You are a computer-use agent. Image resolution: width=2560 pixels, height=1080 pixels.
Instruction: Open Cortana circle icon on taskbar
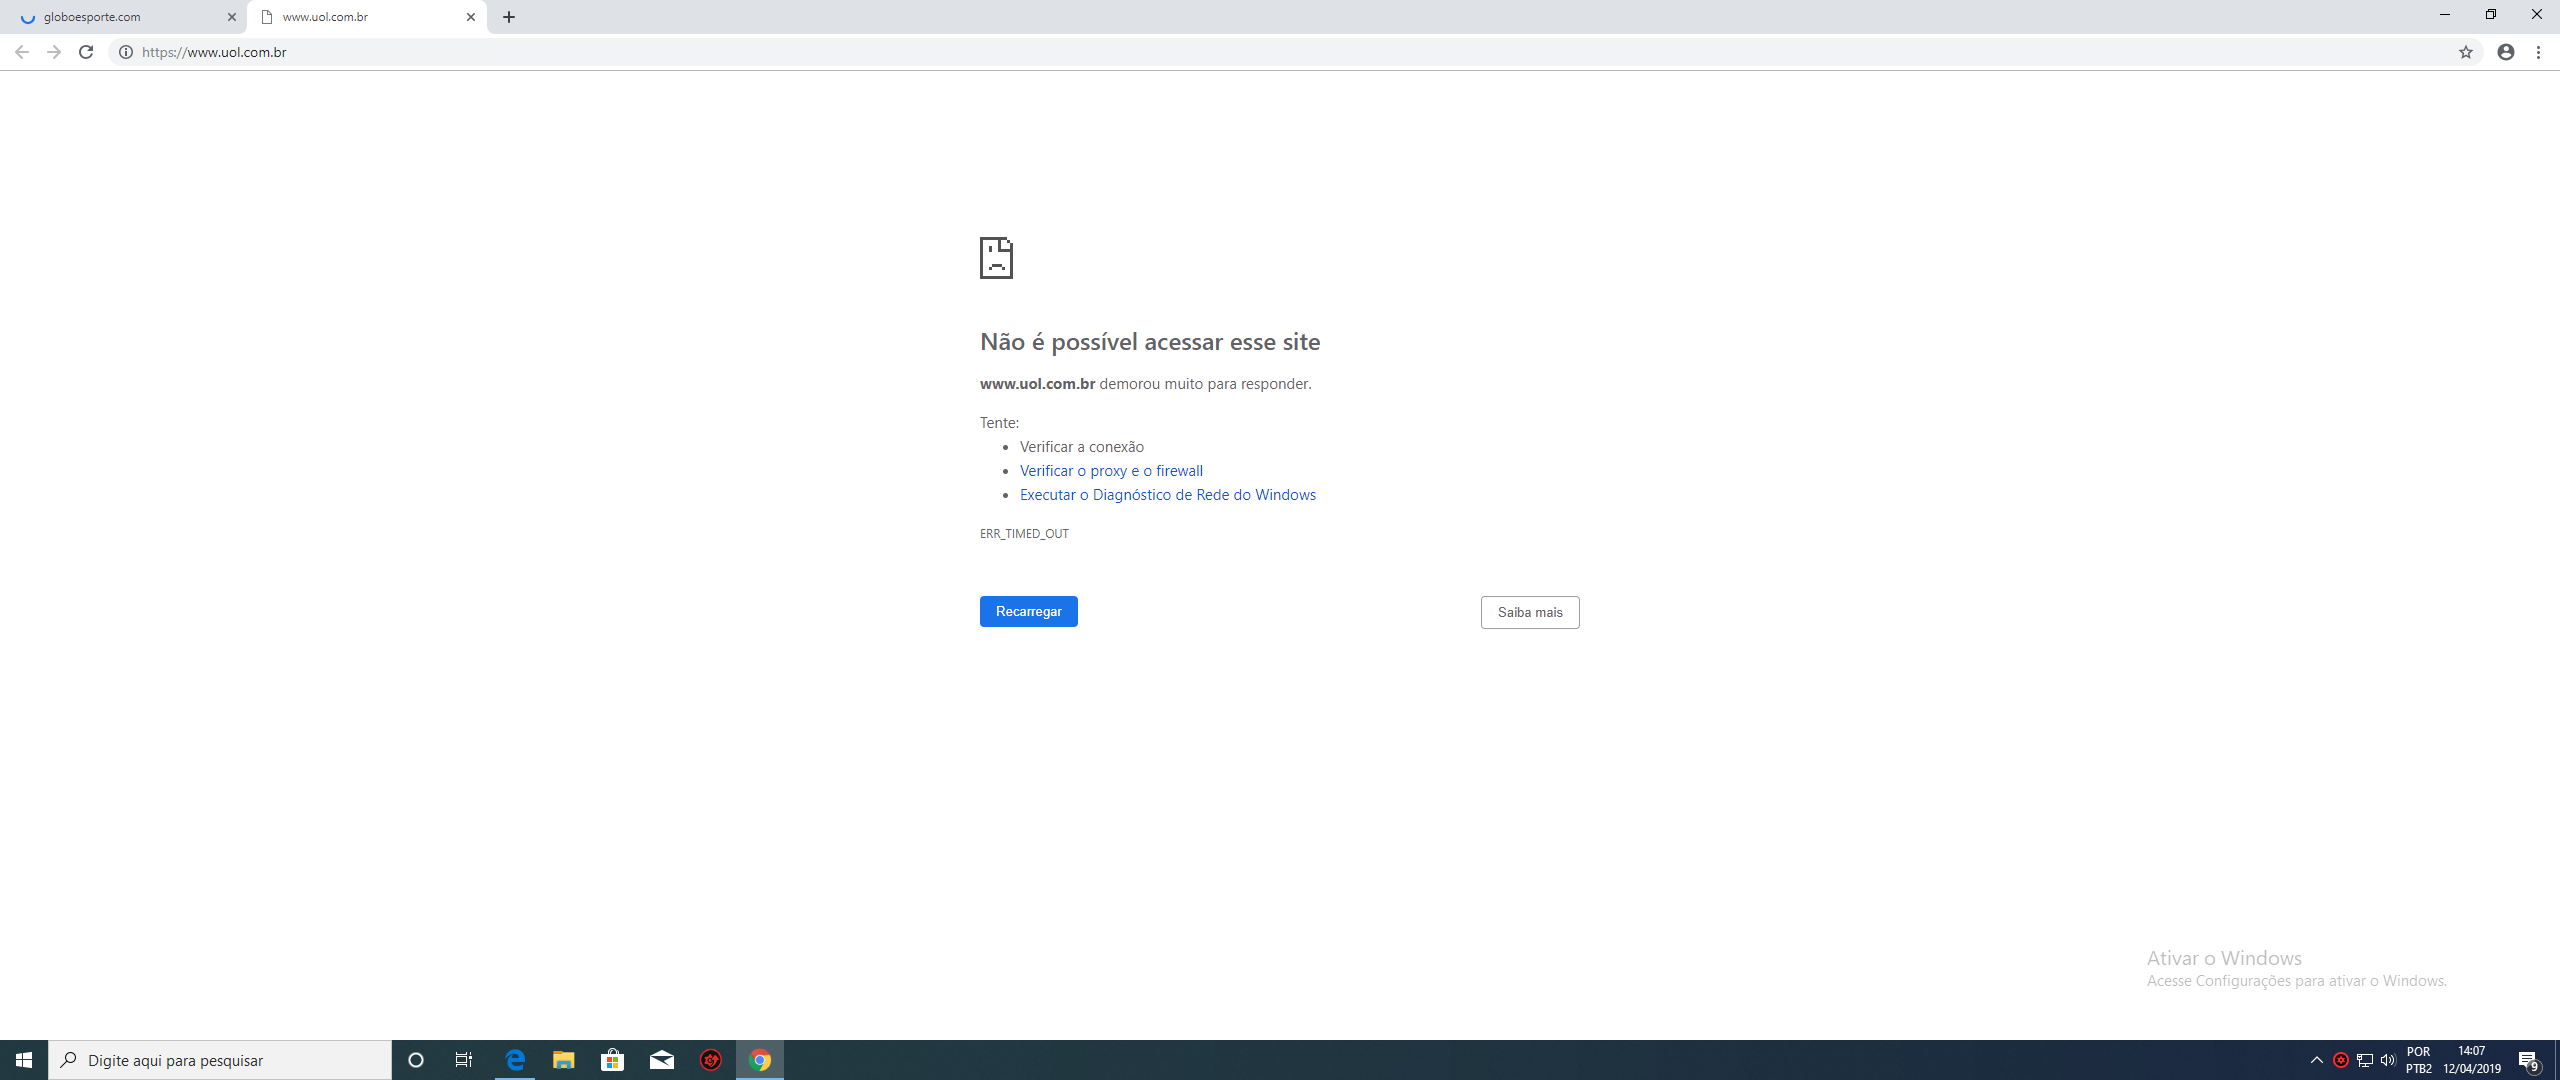tap(416, 1060)
